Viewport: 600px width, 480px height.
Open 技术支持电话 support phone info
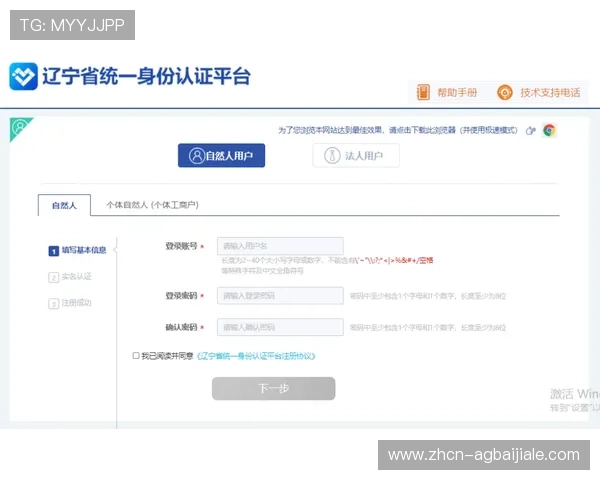[x=550, y=93]
